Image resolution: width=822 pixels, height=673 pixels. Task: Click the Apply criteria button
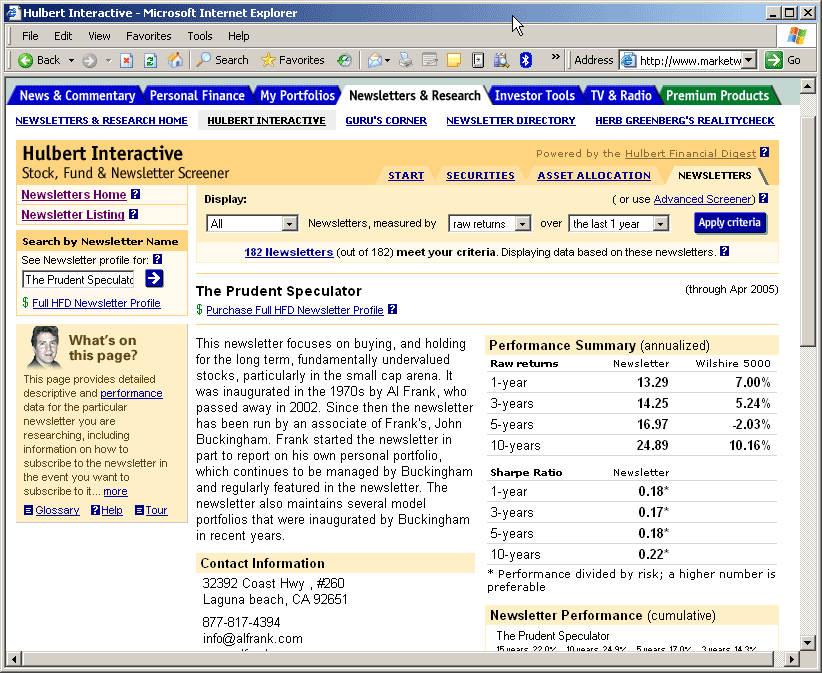[x=729, y=223]
